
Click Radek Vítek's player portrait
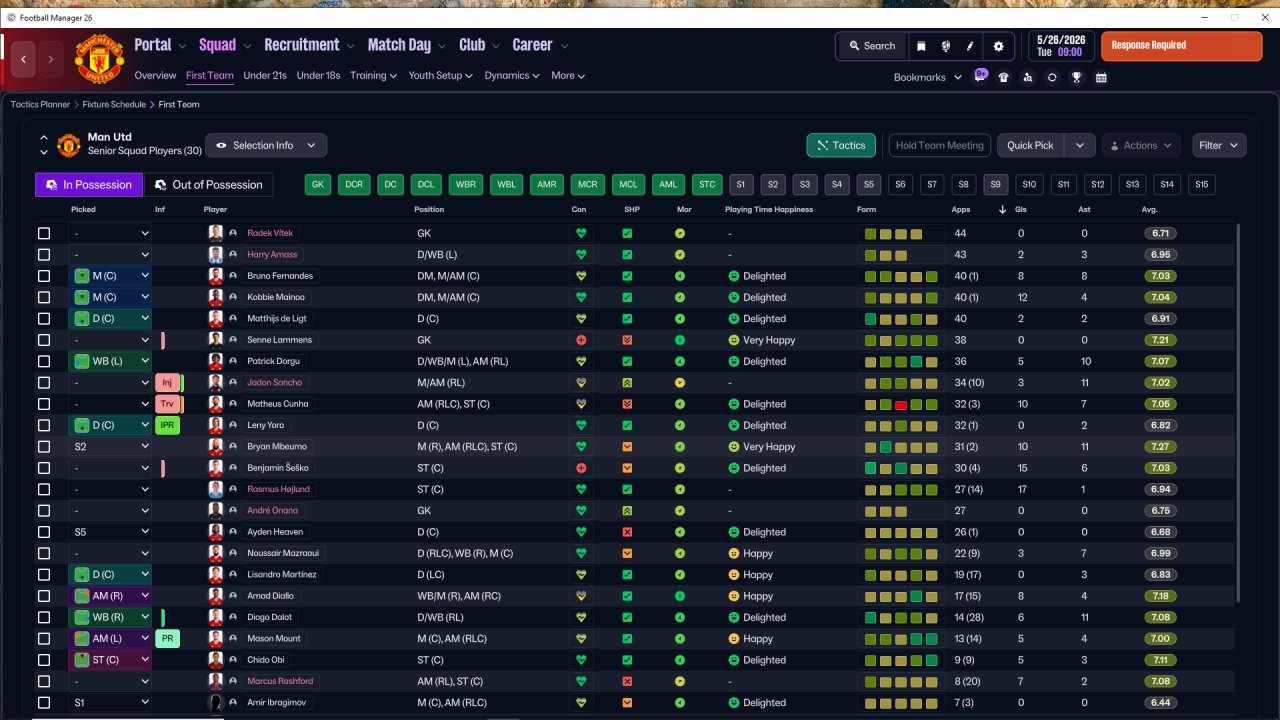(x=215, y=233)
